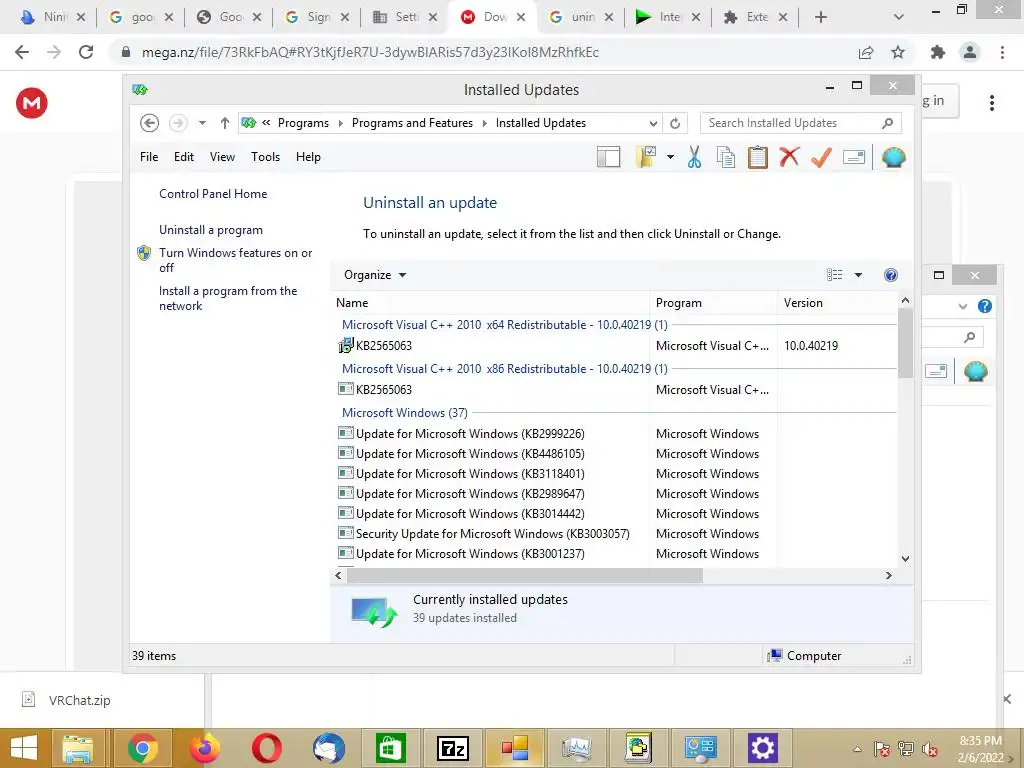
Task: Go back in Installed Updates window
Action: coord(150,123)
